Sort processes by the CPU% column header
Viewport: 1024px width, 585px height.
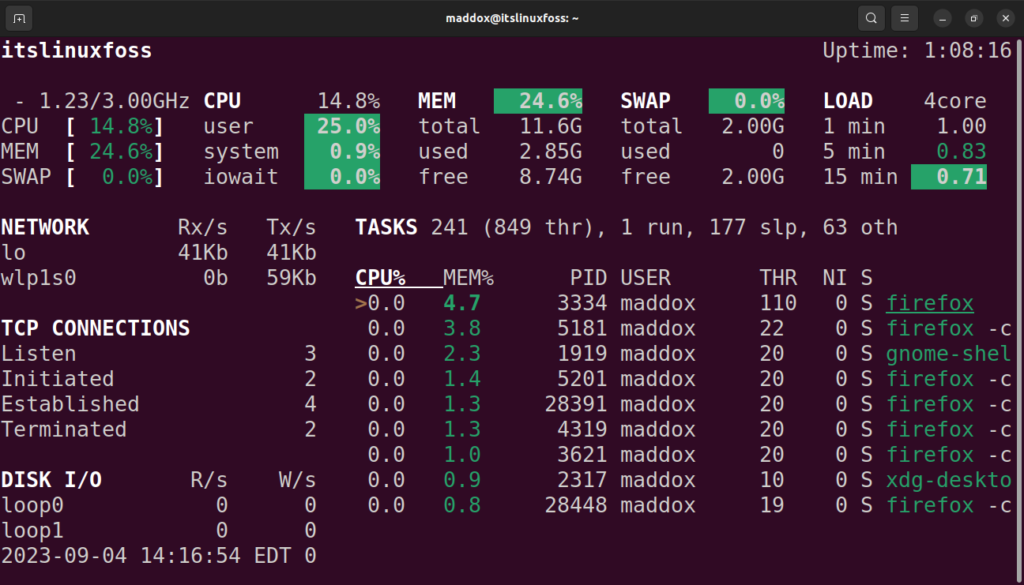click(x=378, y=277)
